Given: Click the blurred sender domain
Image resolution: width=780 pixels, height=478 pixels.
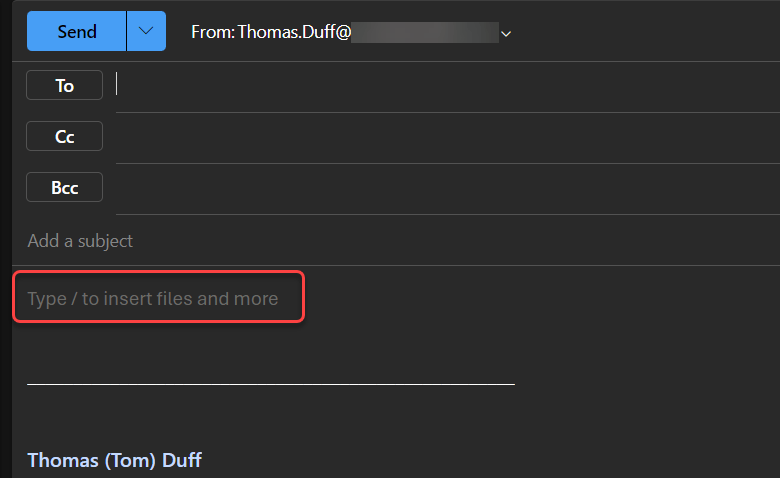Looking at the screenshot, I should coord(425,32).
